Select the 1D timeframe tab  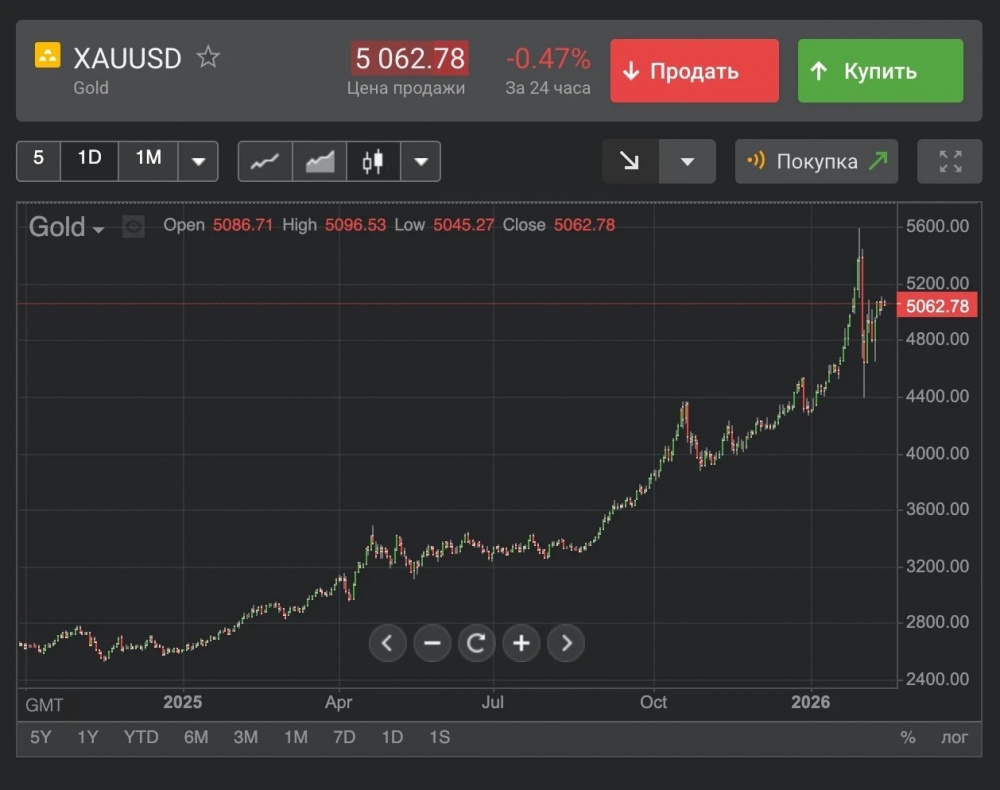90,158
